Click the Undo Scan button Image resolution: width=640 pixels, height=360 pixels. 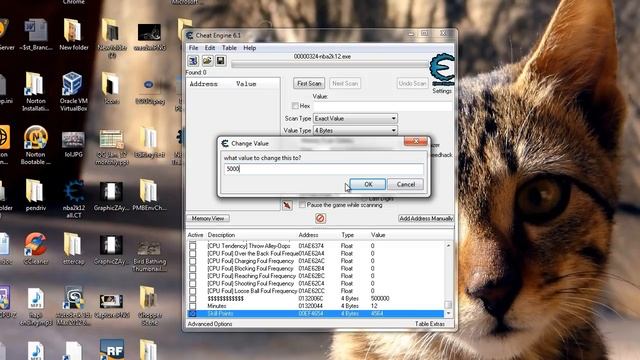pos(412,83)
